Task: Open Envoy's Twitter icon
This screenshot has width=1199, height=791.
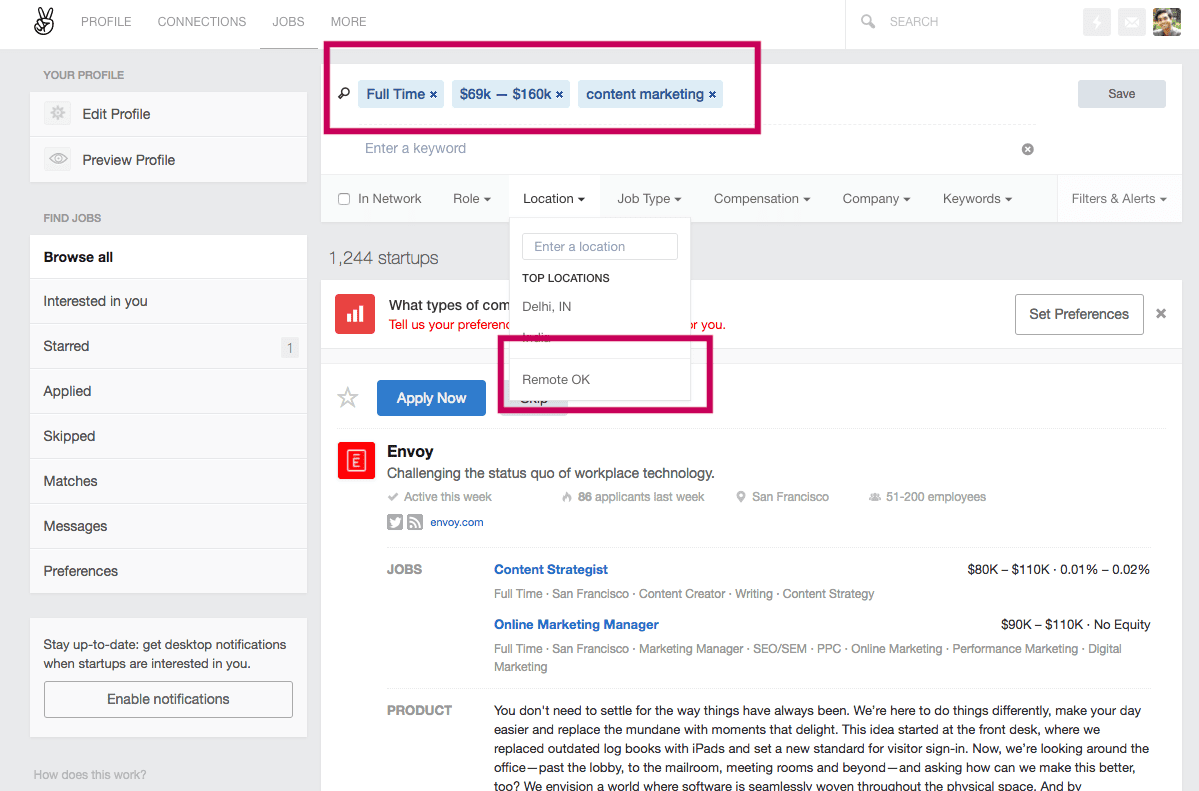Action: [394, 521]
